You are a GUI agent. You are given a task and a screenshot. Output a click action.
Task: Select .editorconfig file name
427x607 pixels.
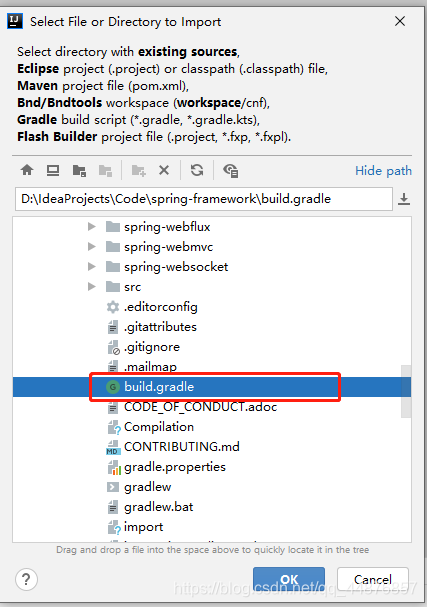161,307
